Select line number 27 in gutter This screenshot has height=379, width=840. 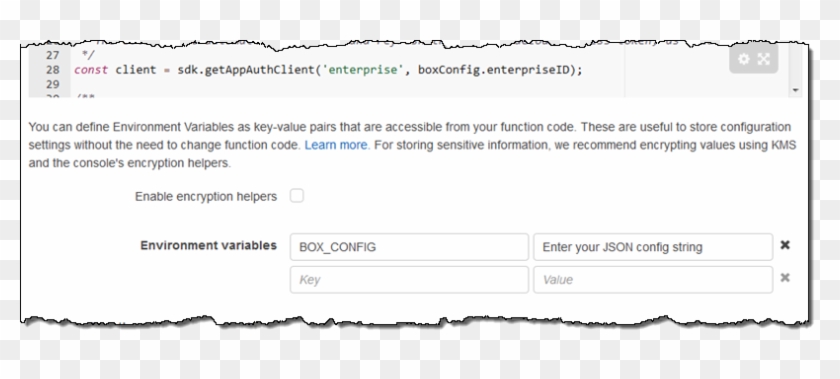click(52, 55)
